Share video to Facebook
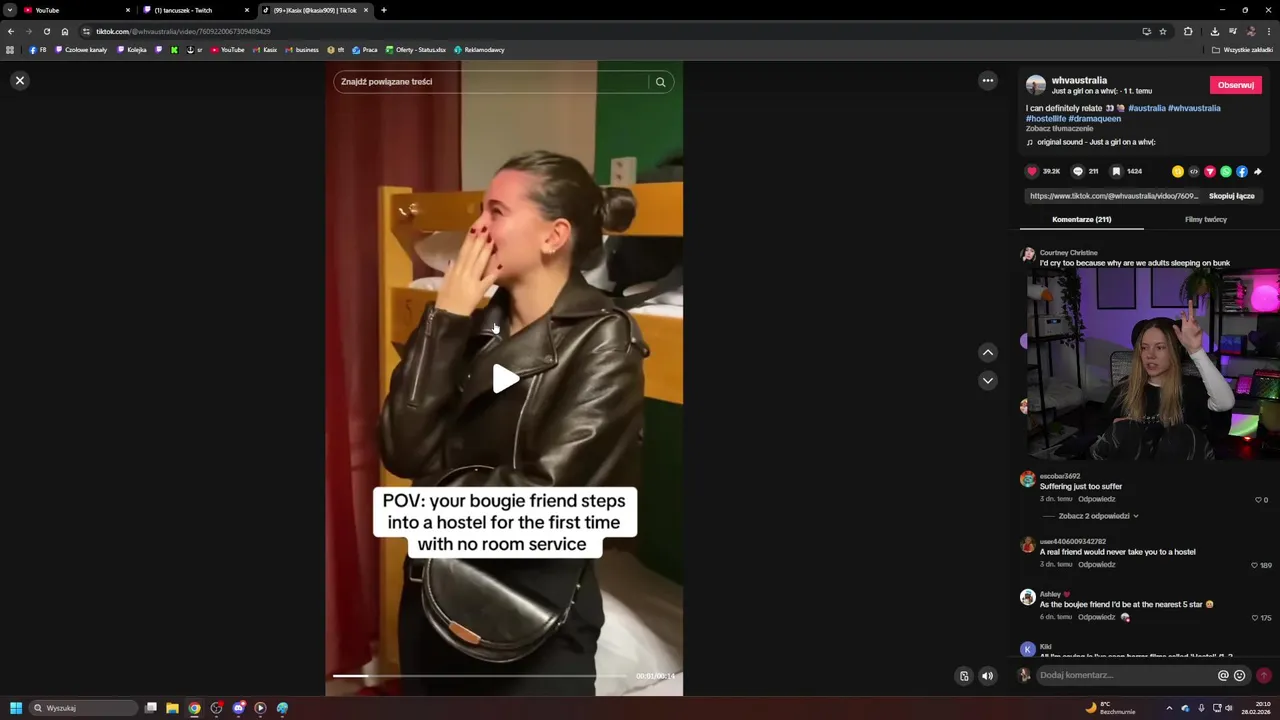This screenshot has height=720, width=1280. click(x=1242, y=172)
